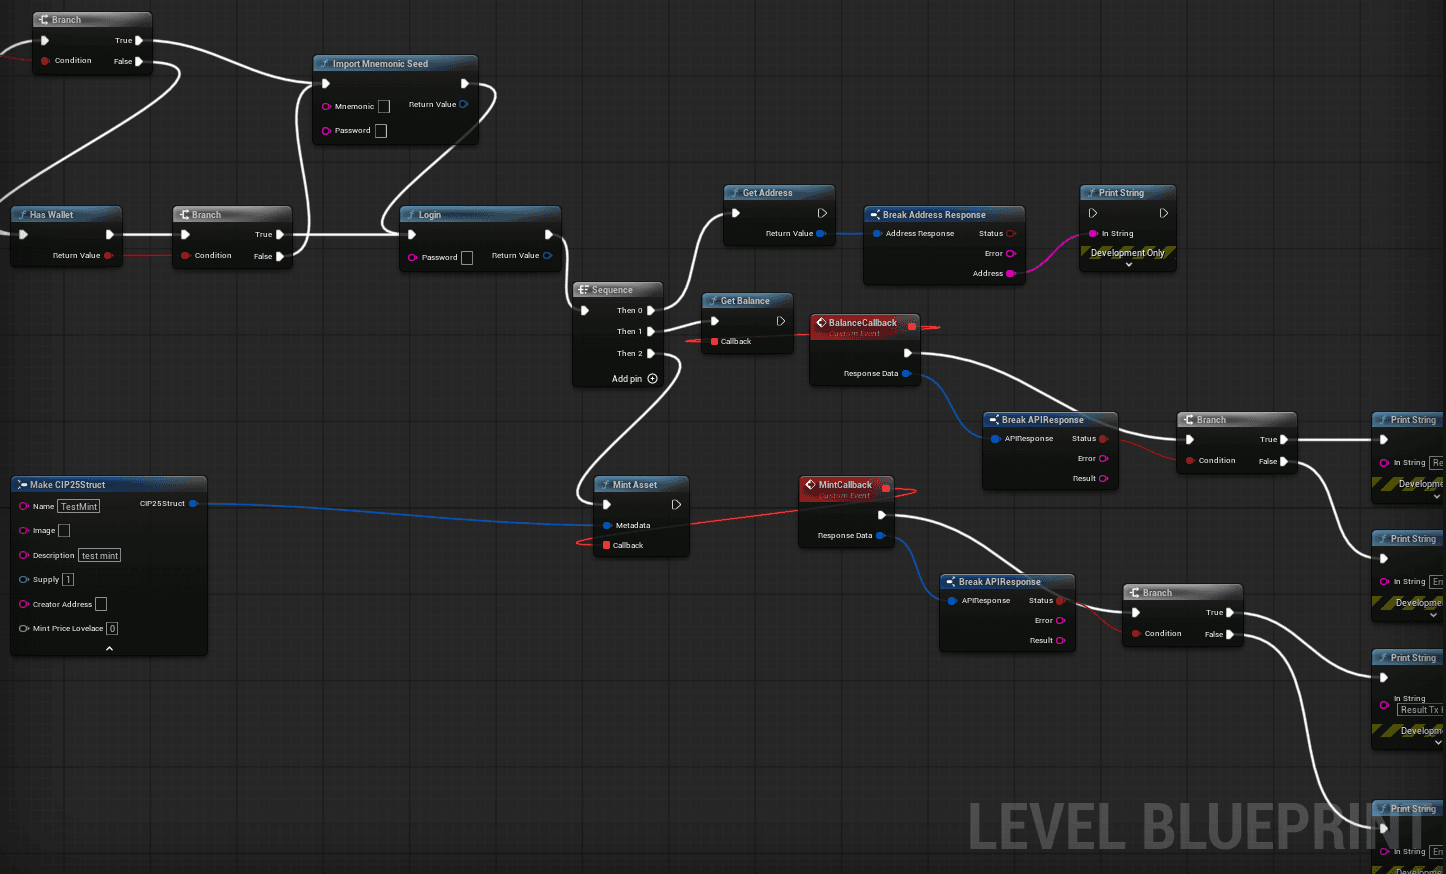Click the BalanceCallback red delegate output pin

pyautogui.click(x=911, y=326)
